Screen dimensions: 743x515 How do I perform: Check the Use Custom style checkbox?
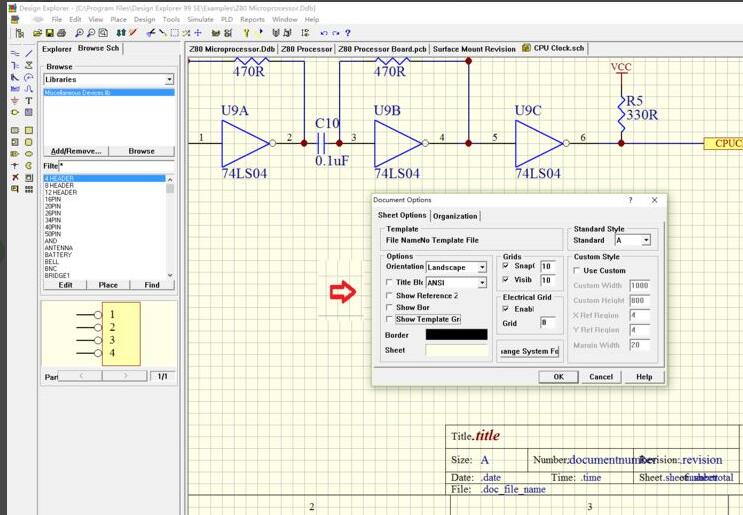(577, 270)
